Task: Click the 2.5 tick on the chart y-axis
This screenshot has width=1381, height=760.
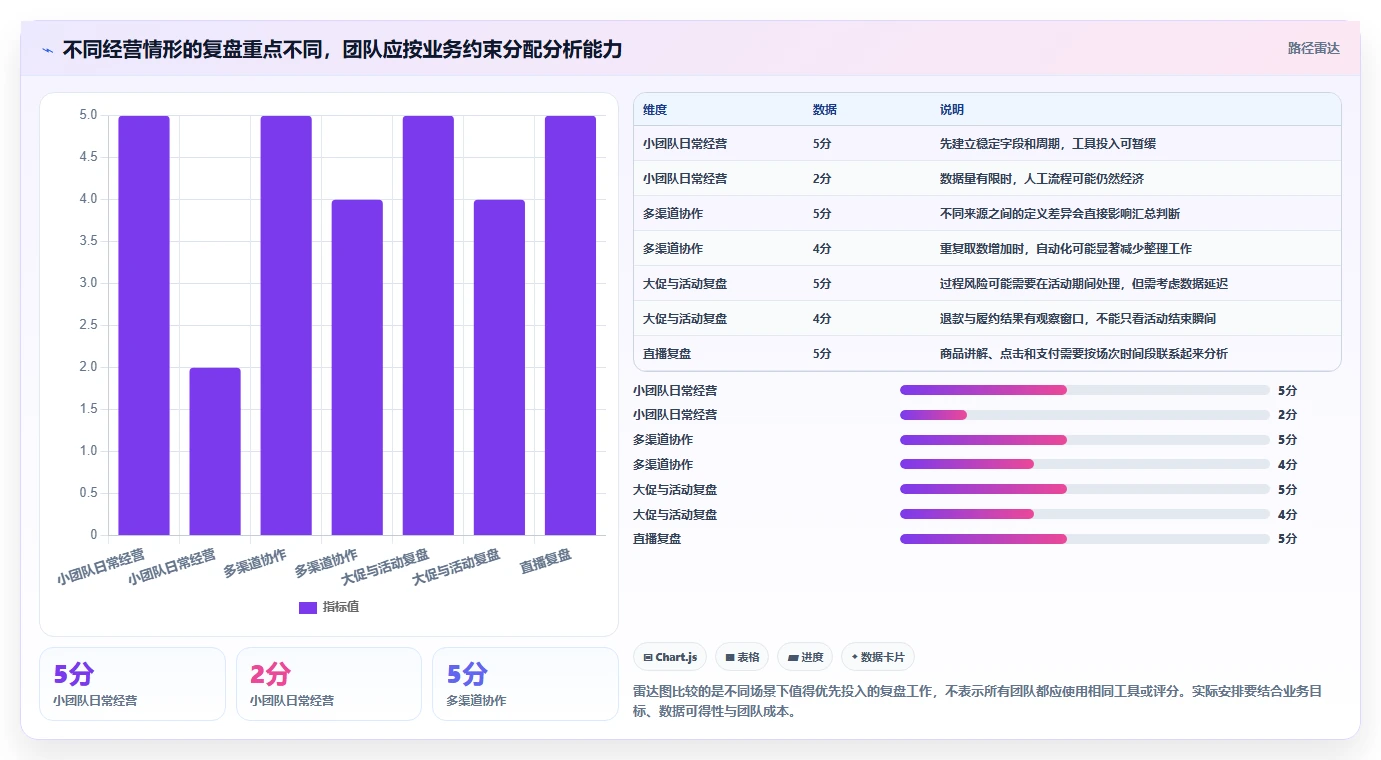Action: (x=88, y=325)
